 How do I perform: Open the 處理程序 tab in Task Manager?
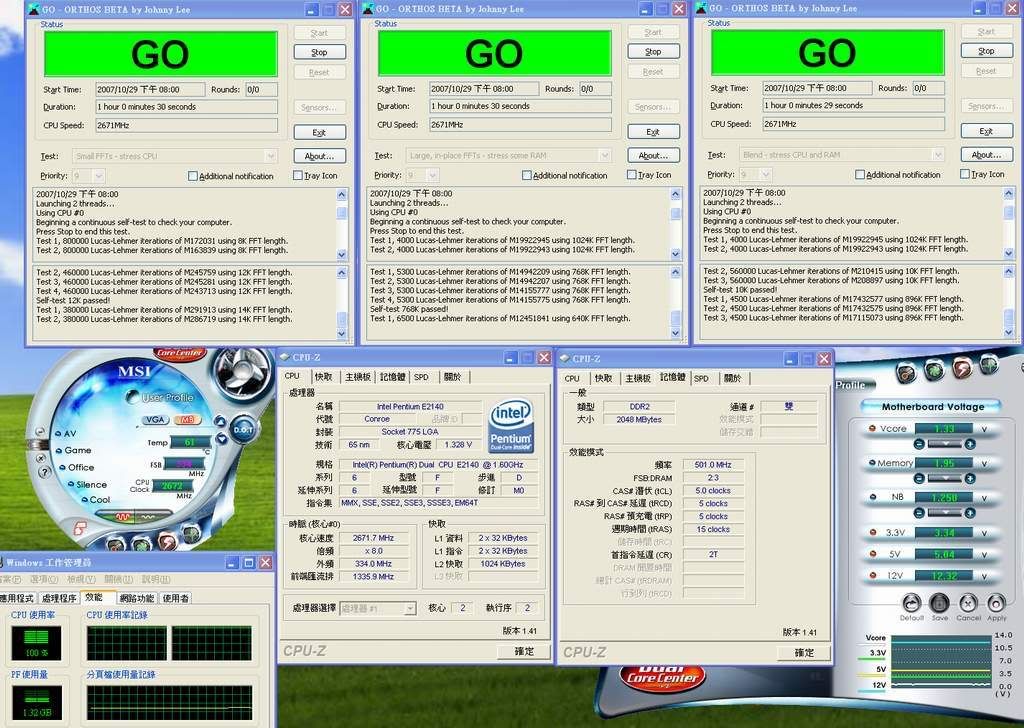click(59, 598)
